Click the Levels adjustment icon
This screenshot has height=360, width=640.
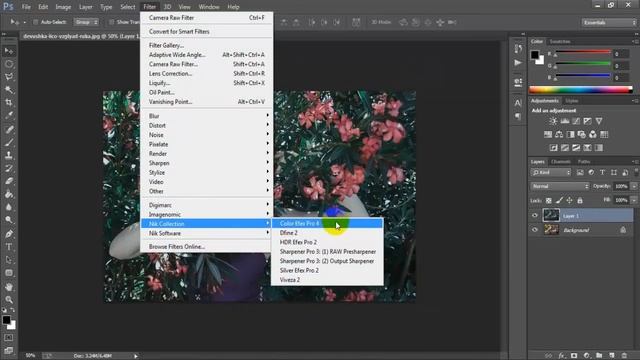click(x=565, y=121)
